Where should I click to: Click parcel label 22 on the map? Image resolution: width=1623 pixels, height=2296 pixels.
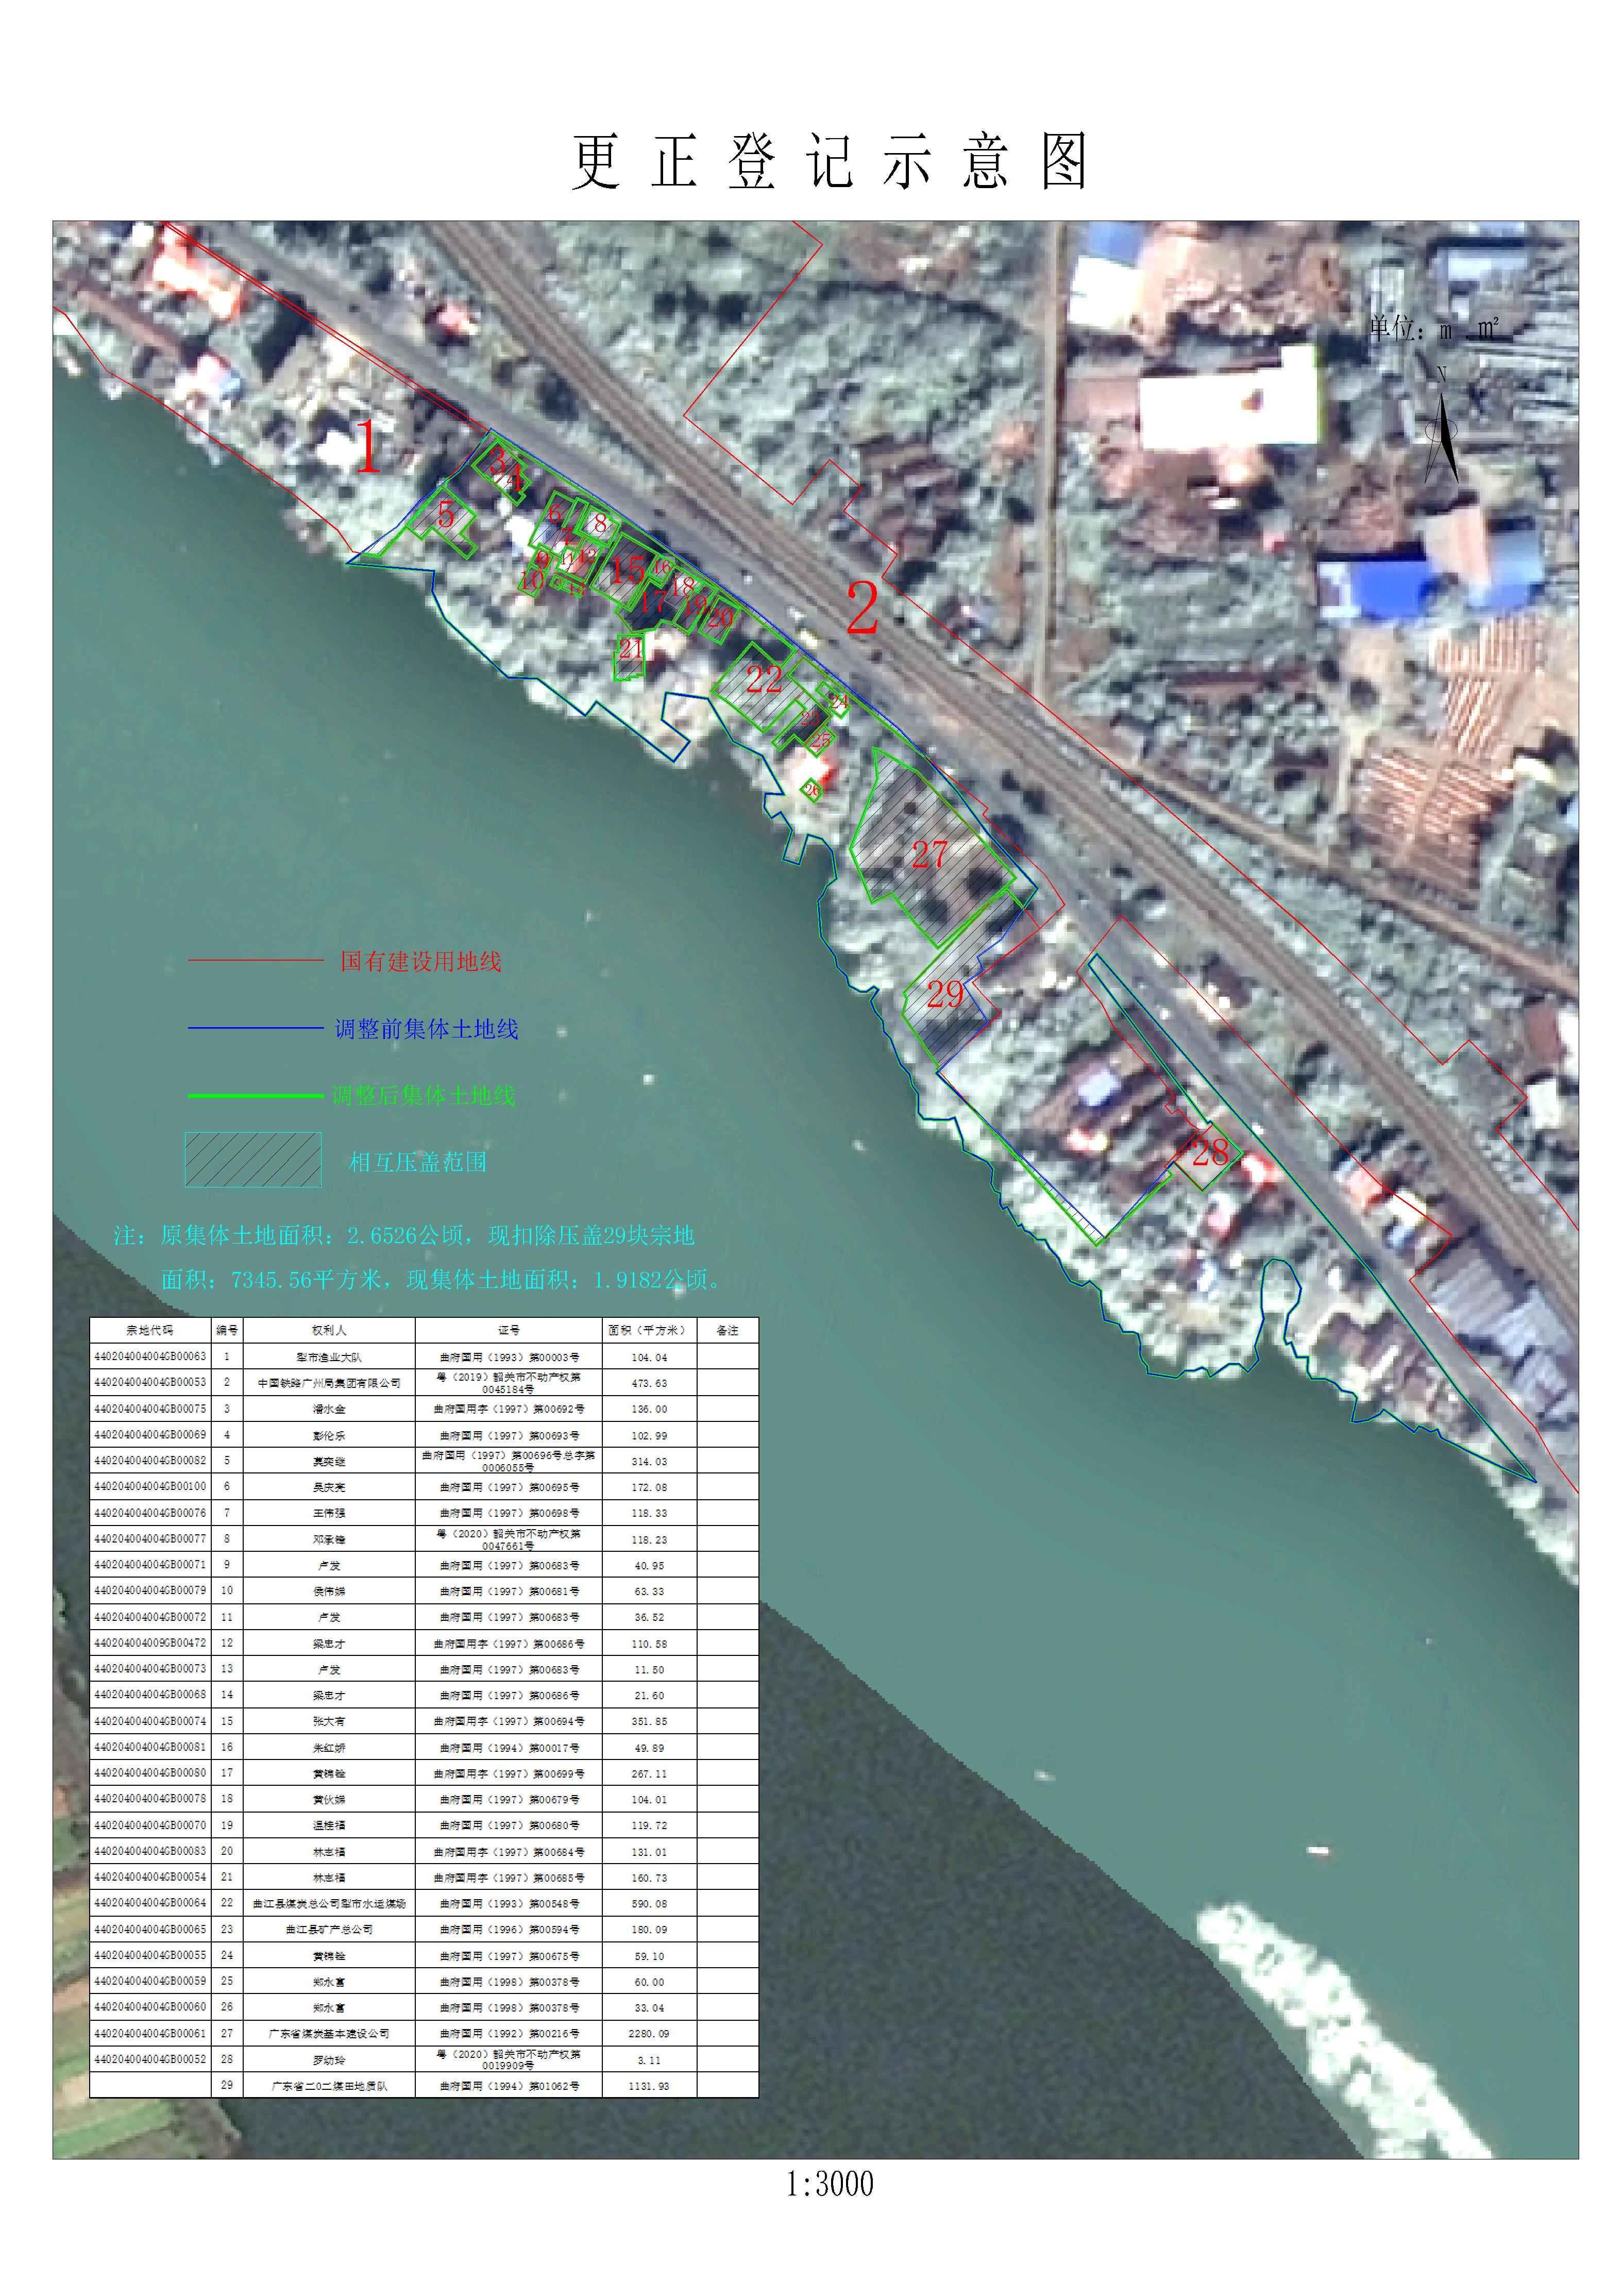pos(764,679)
